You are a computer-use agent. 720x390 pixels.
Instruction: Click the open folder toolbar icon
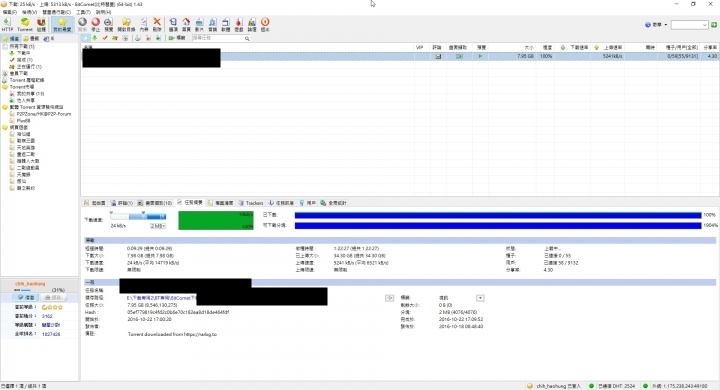point(126,24)
